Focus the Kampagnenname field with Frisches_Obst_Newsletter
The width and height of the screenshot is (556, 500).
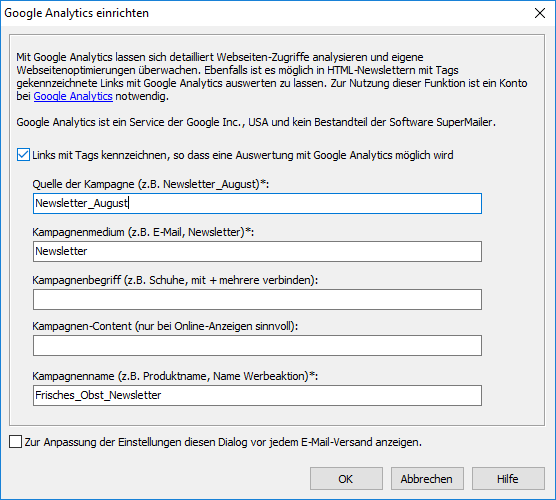coord(257,395)
